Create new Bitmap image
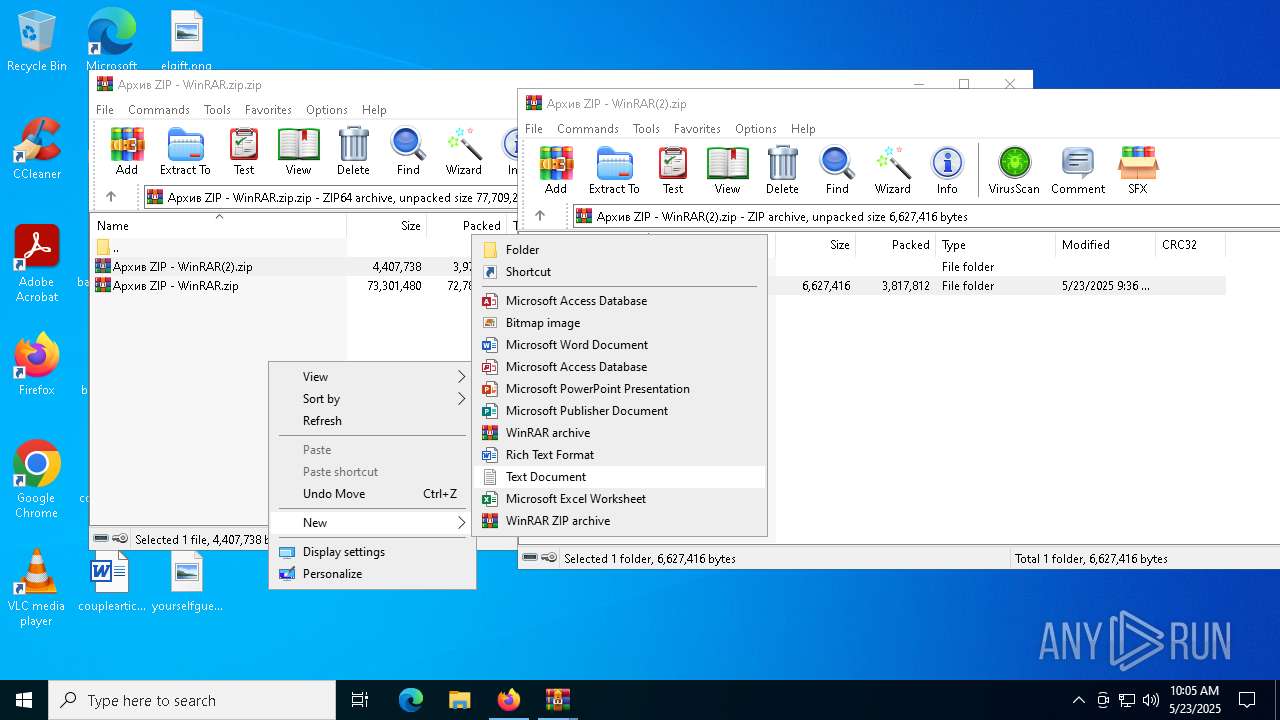This screenshot has height=720, width=1280. point(620,323)
